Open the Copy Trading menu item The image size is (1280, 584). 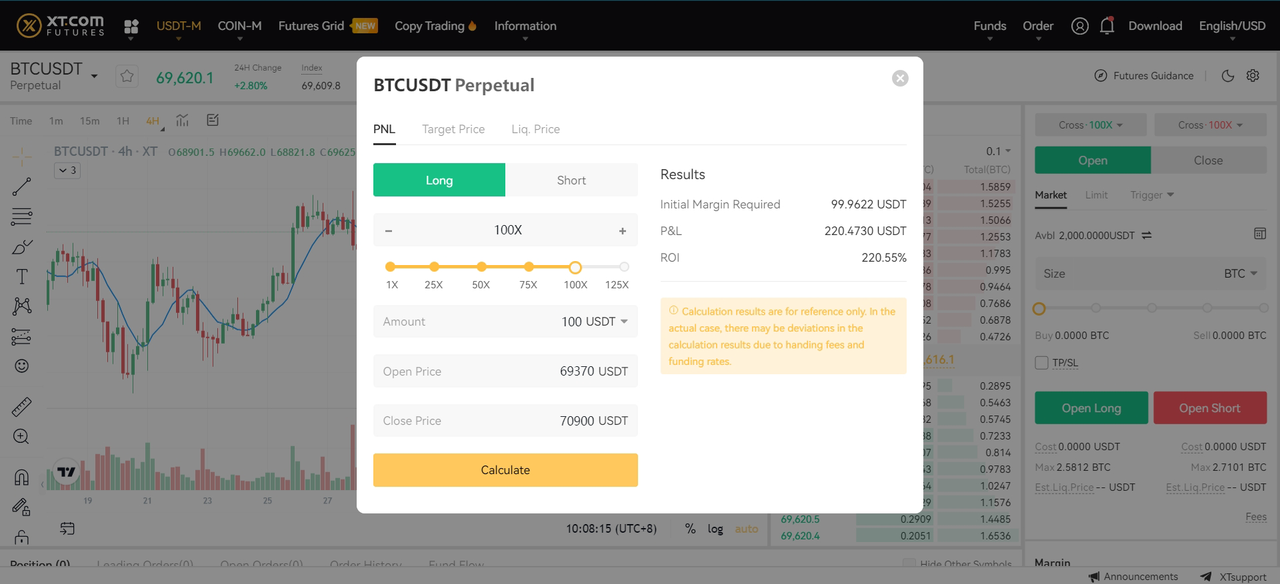coord(435,26)
